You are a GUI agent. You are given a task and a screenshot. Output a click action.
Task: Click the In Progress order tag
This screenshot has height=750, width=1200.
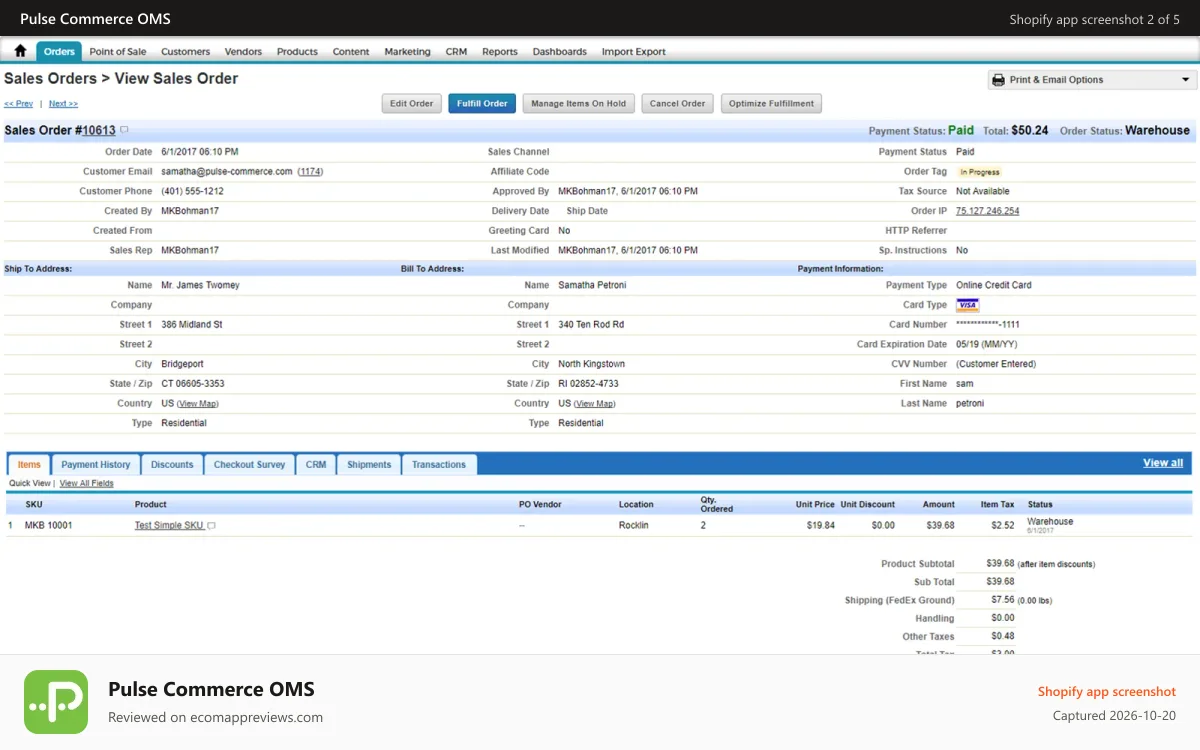click(x=980, y=172)
